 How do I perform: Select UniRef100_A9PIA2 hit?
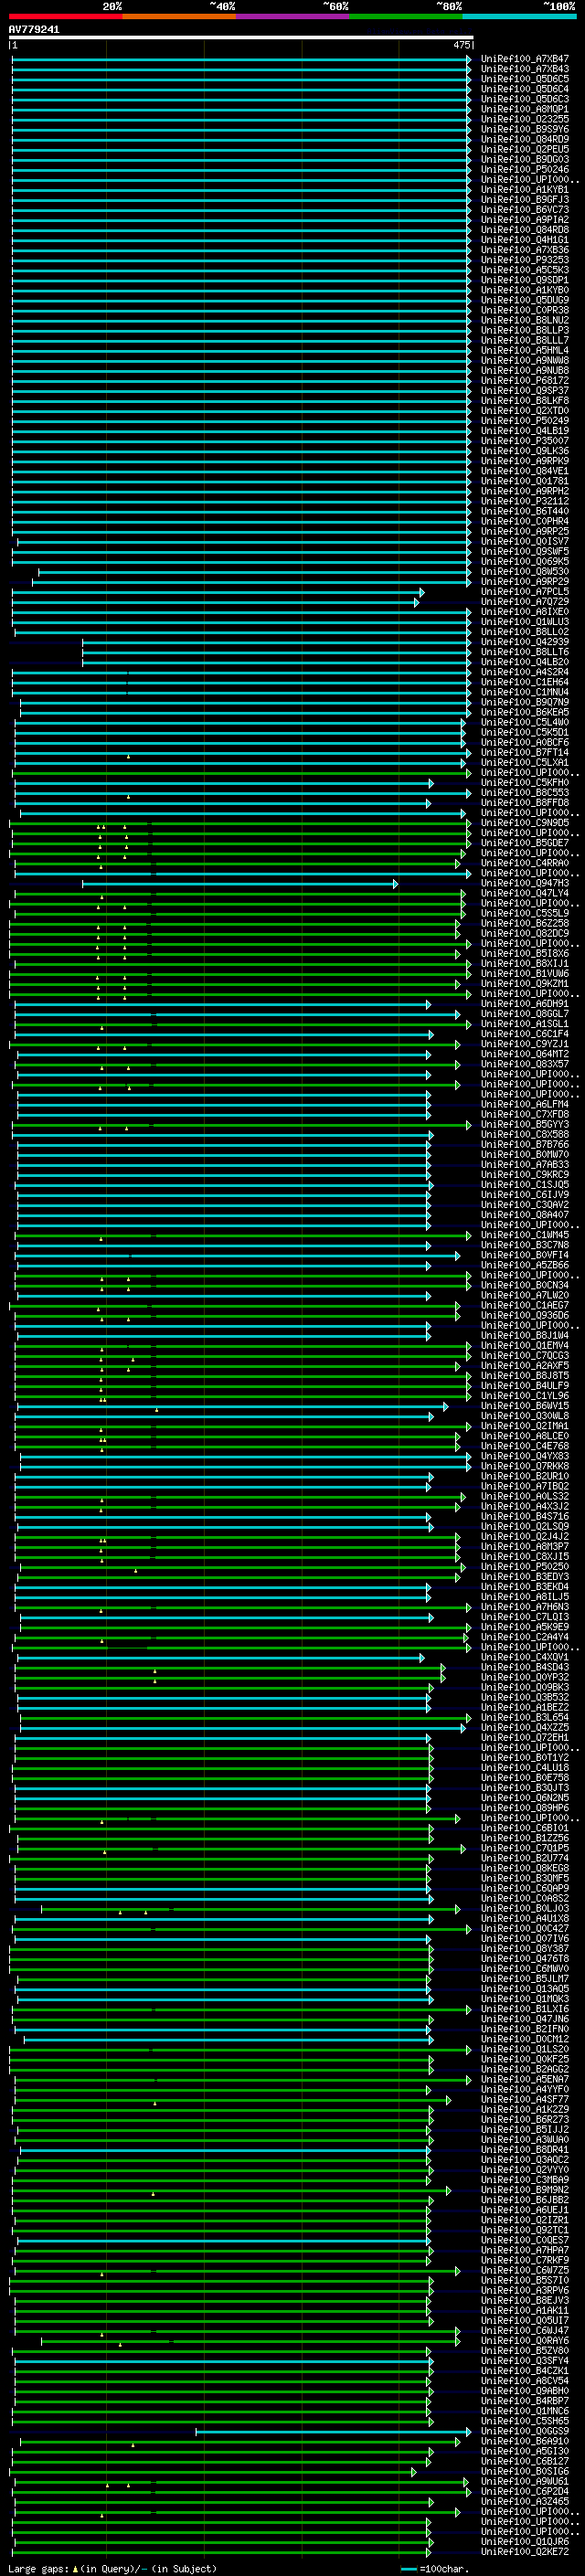[525, 220]
